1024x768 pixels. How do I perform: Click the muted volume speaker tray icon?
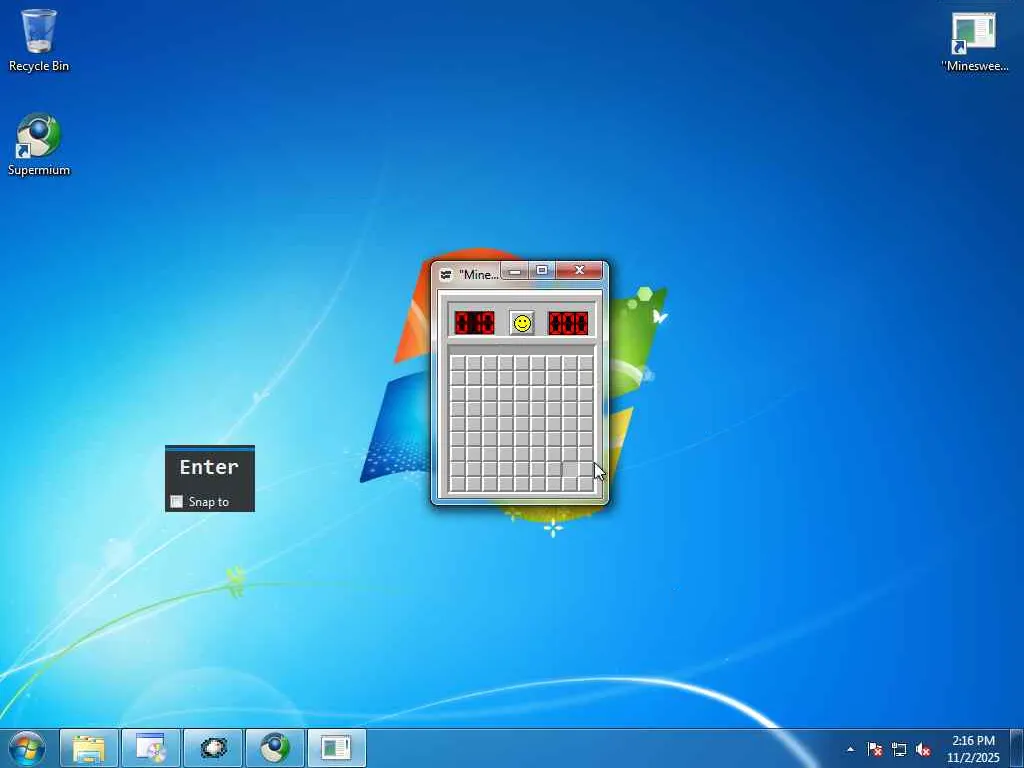tap(923, 749)
